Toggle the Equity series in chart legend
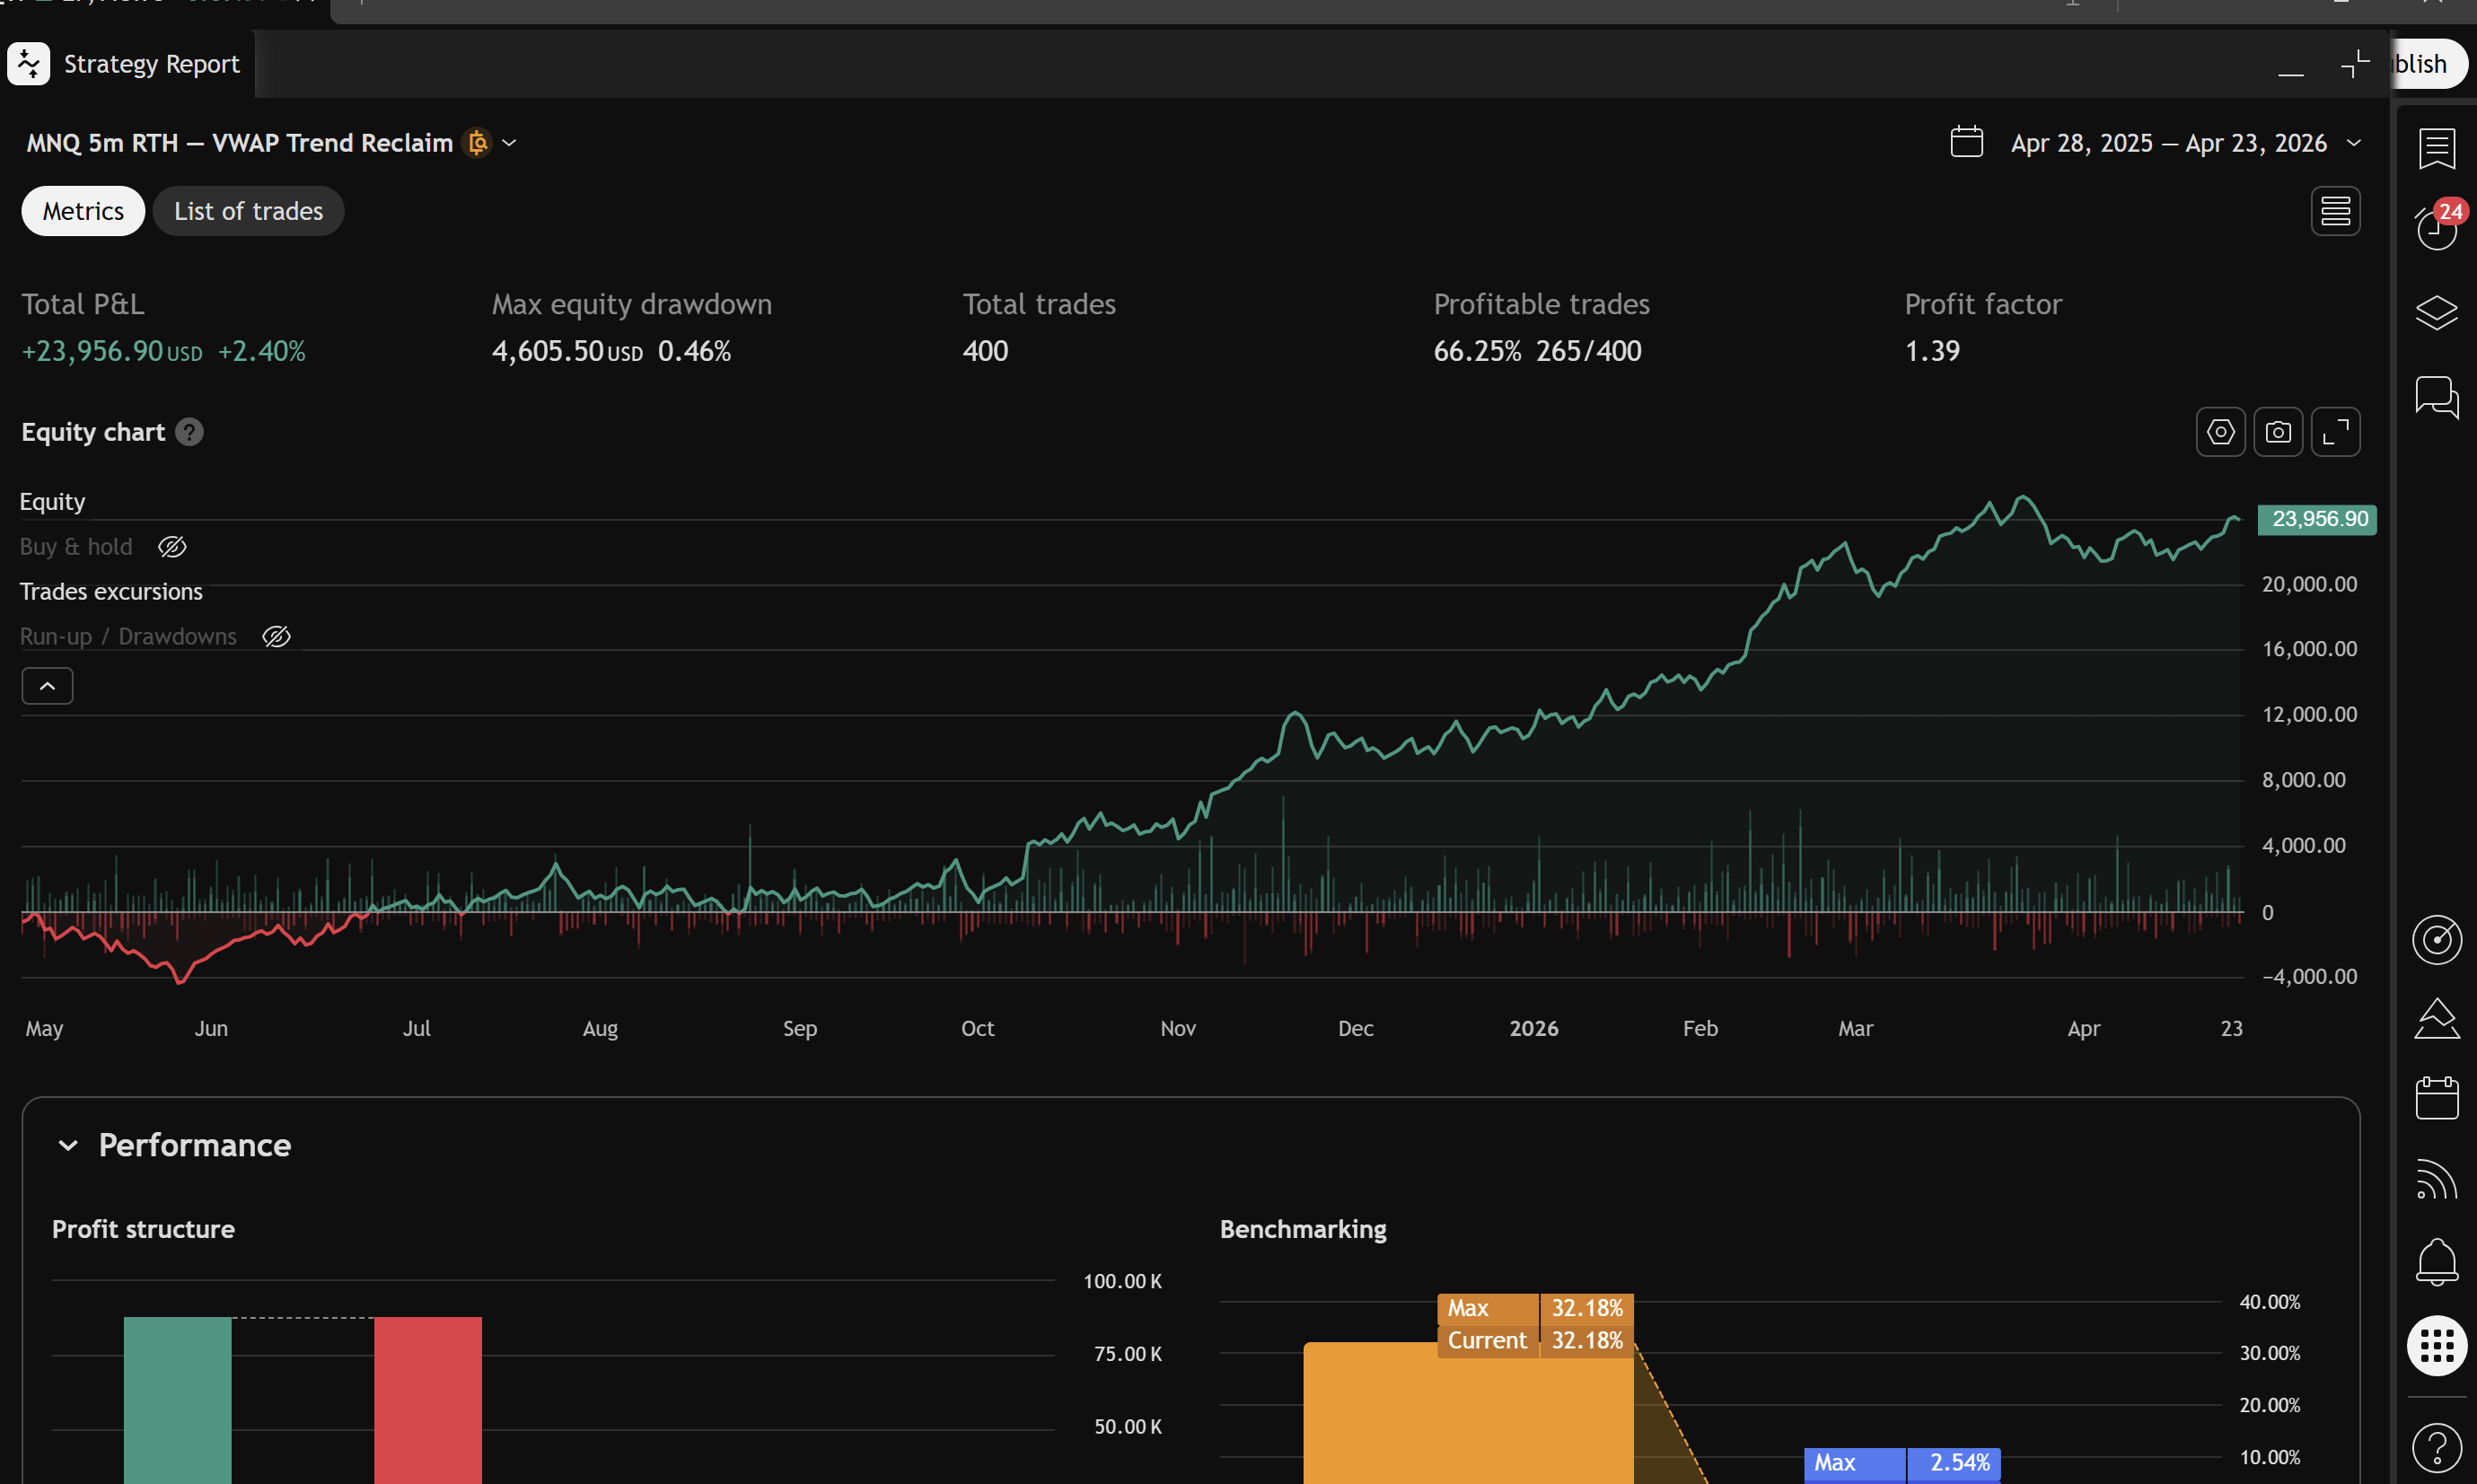This screenshot has height=1484, width=2477. [53, 502]
